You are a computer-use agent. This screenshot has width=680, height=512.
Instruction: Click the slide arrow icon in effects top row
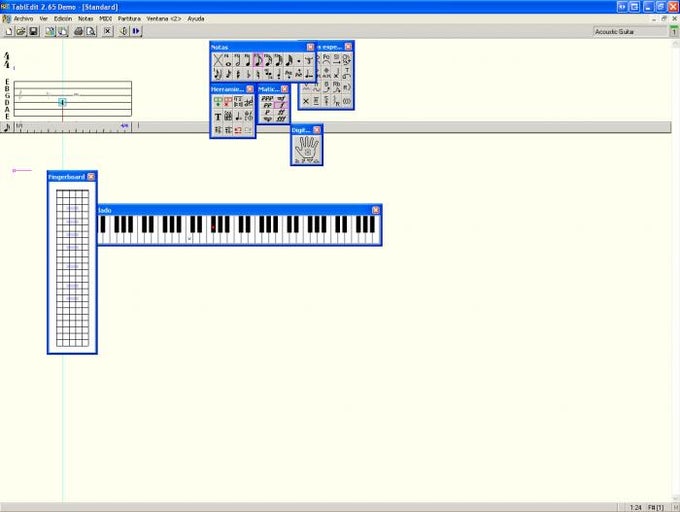click(337, 59)
